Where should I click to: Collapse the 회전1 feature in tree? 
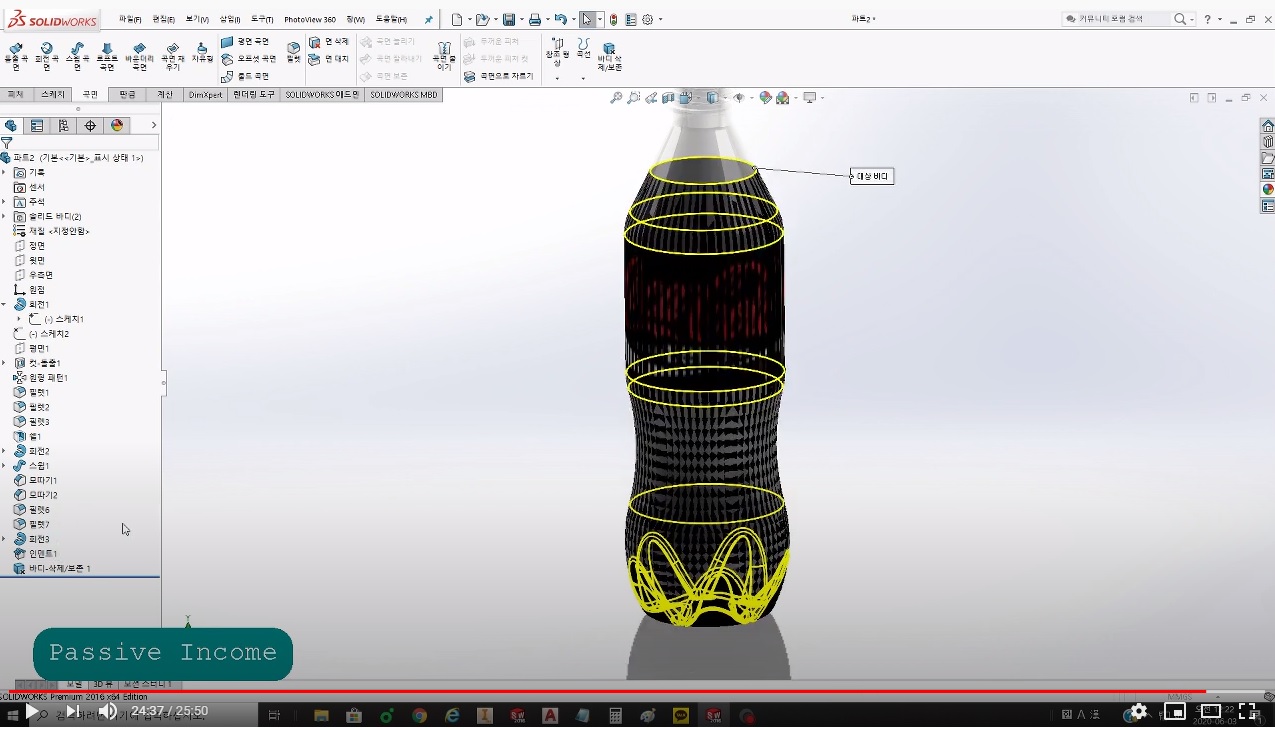[x=4, y=304]
